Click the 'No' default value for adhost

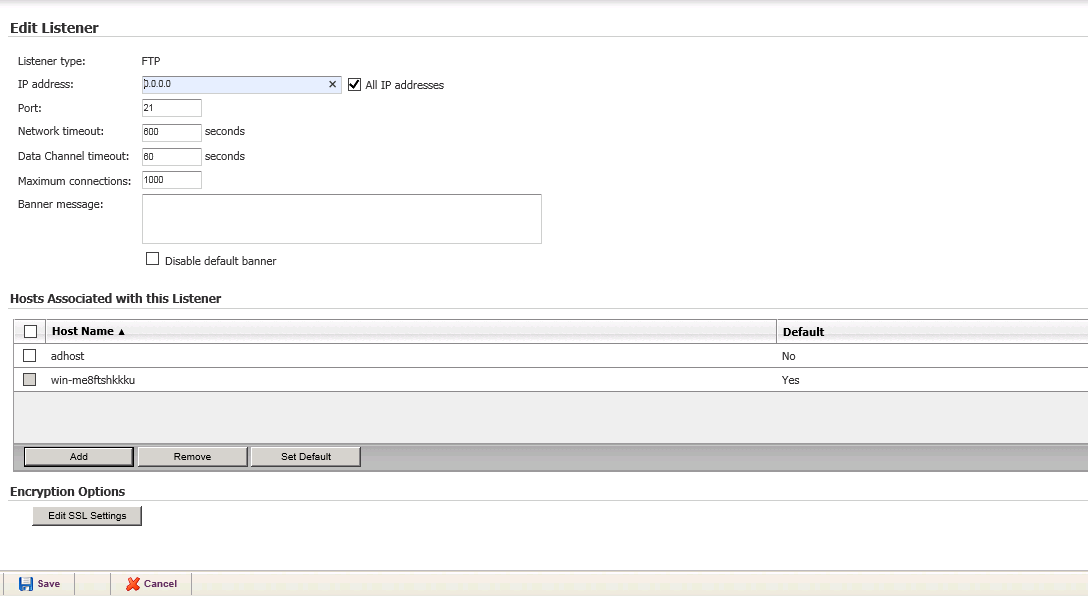[x=788, y=356]
